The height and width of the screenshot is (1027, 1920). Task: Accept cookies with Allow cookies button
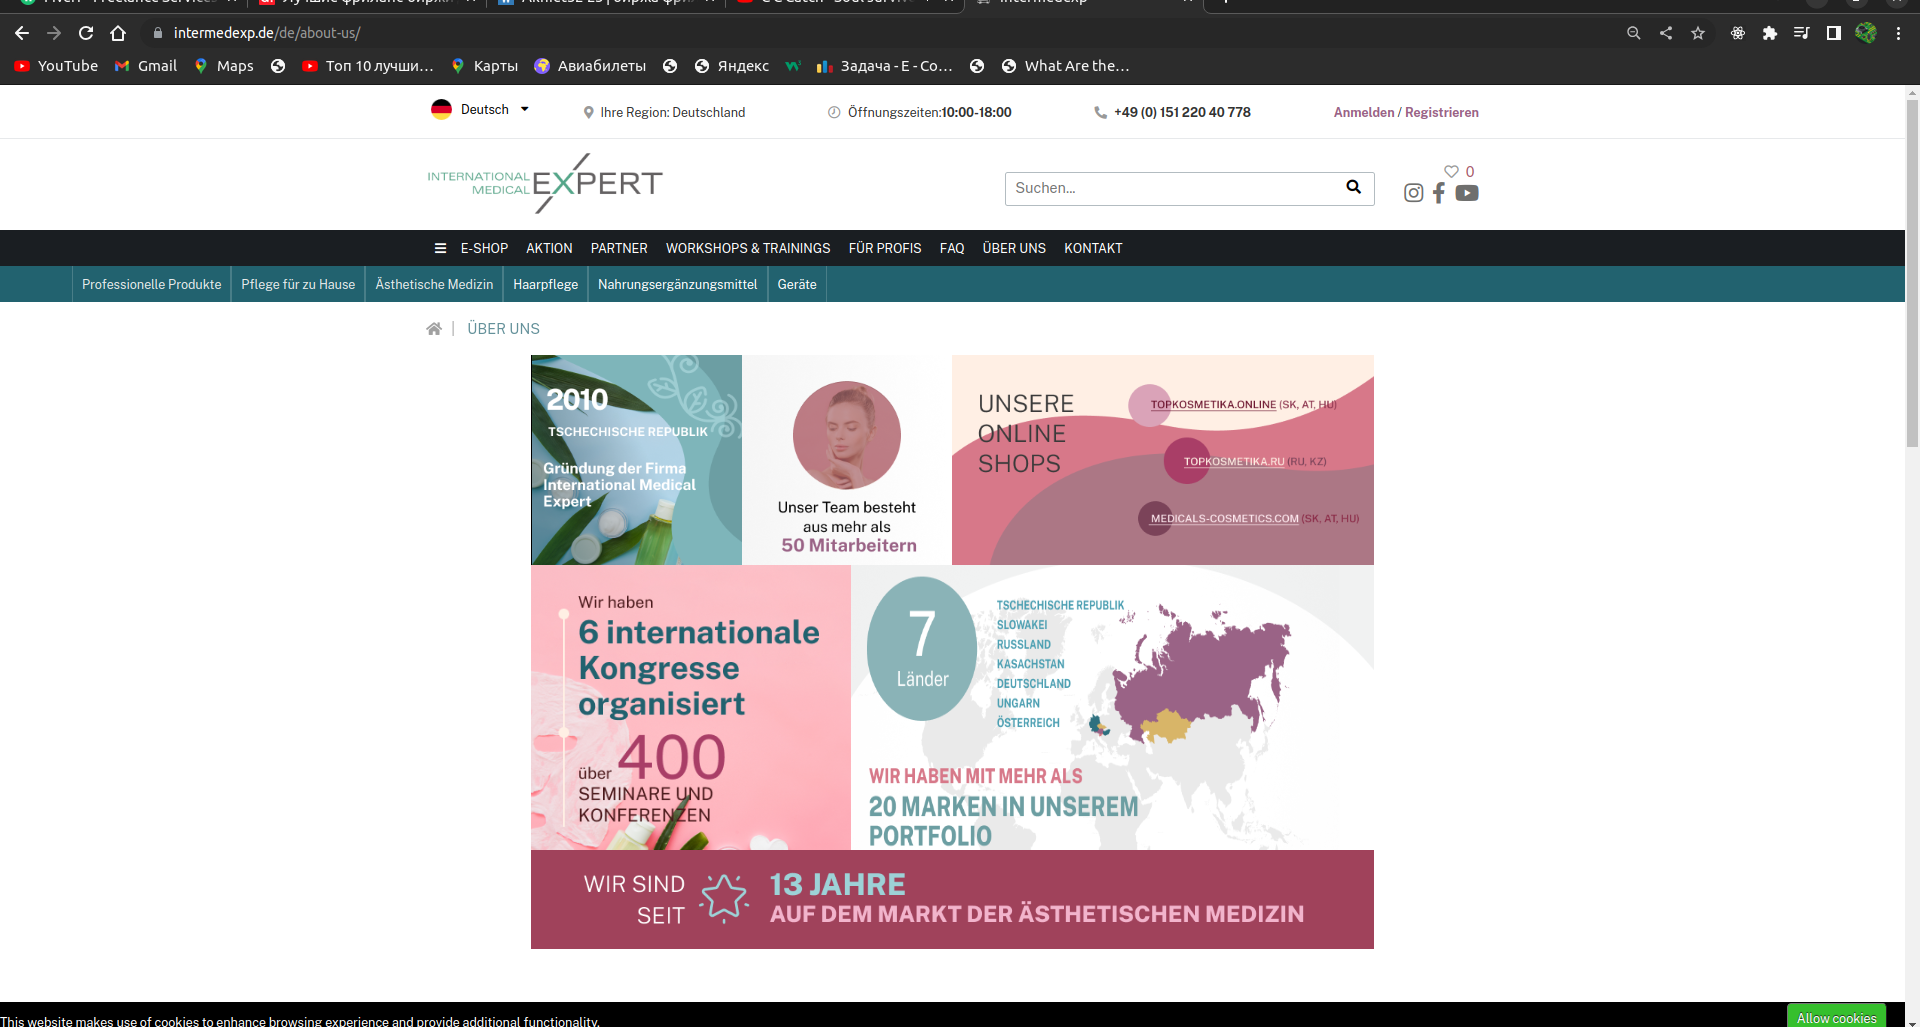pos(1835,1017)
